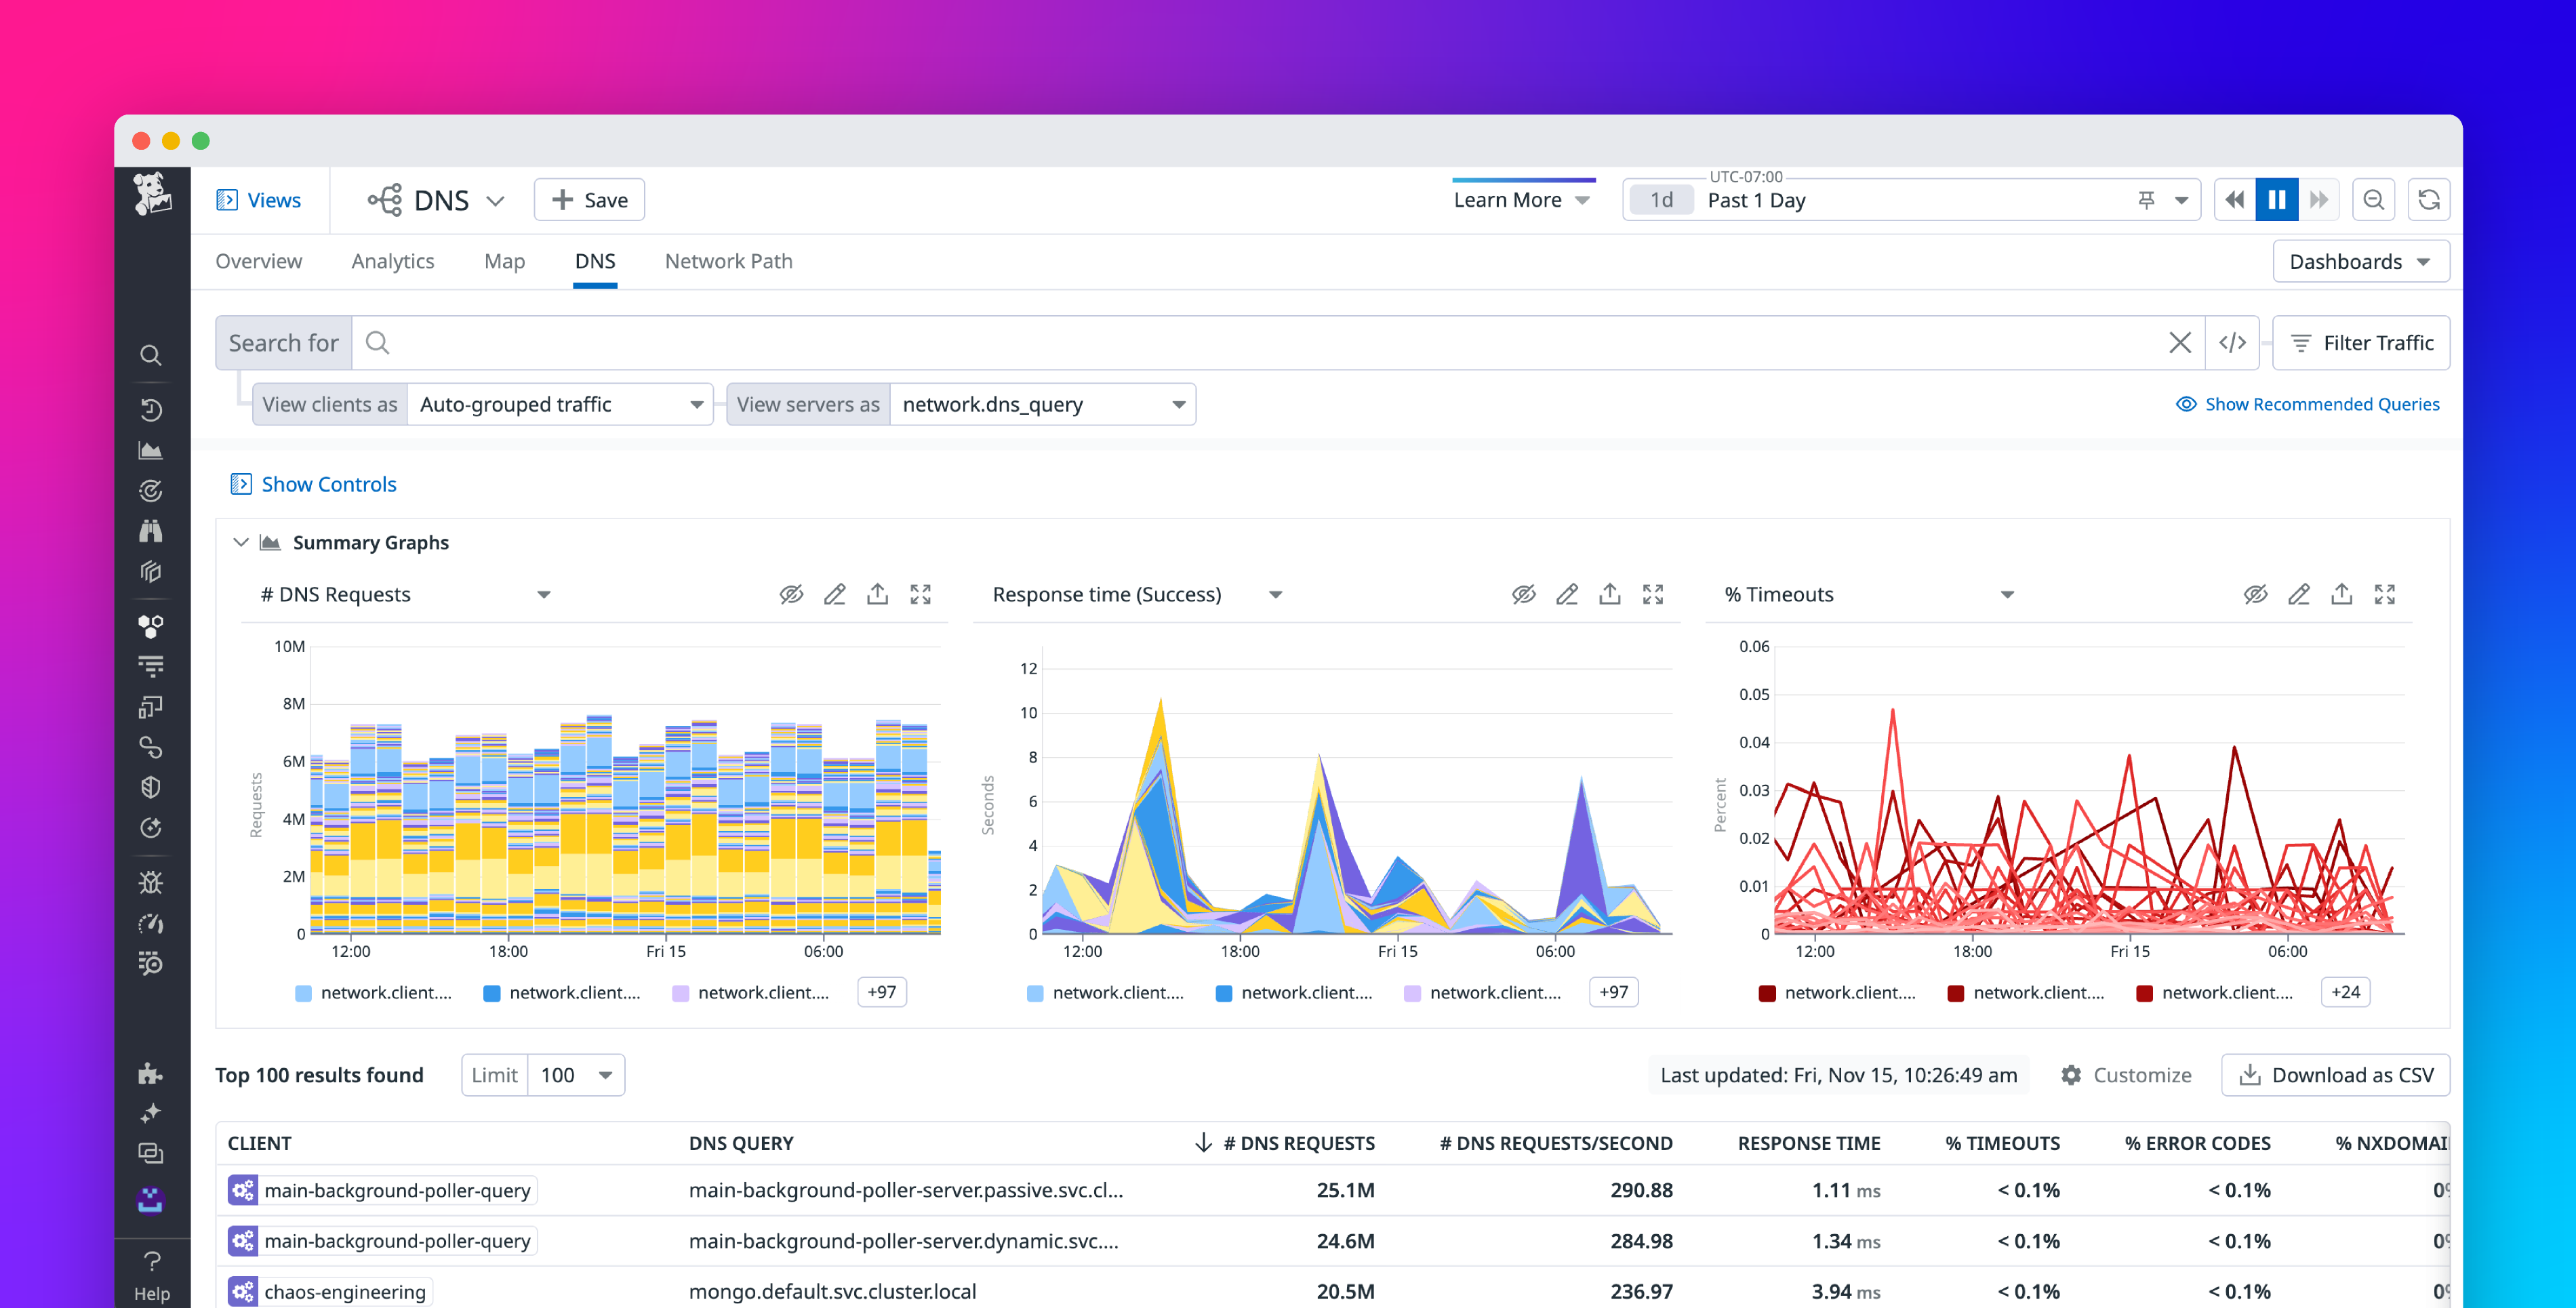Image resolution: width=2576 pixels, height=1308 pixels.
Task: Open the query code editor next to search
Action: (2232, 342)
